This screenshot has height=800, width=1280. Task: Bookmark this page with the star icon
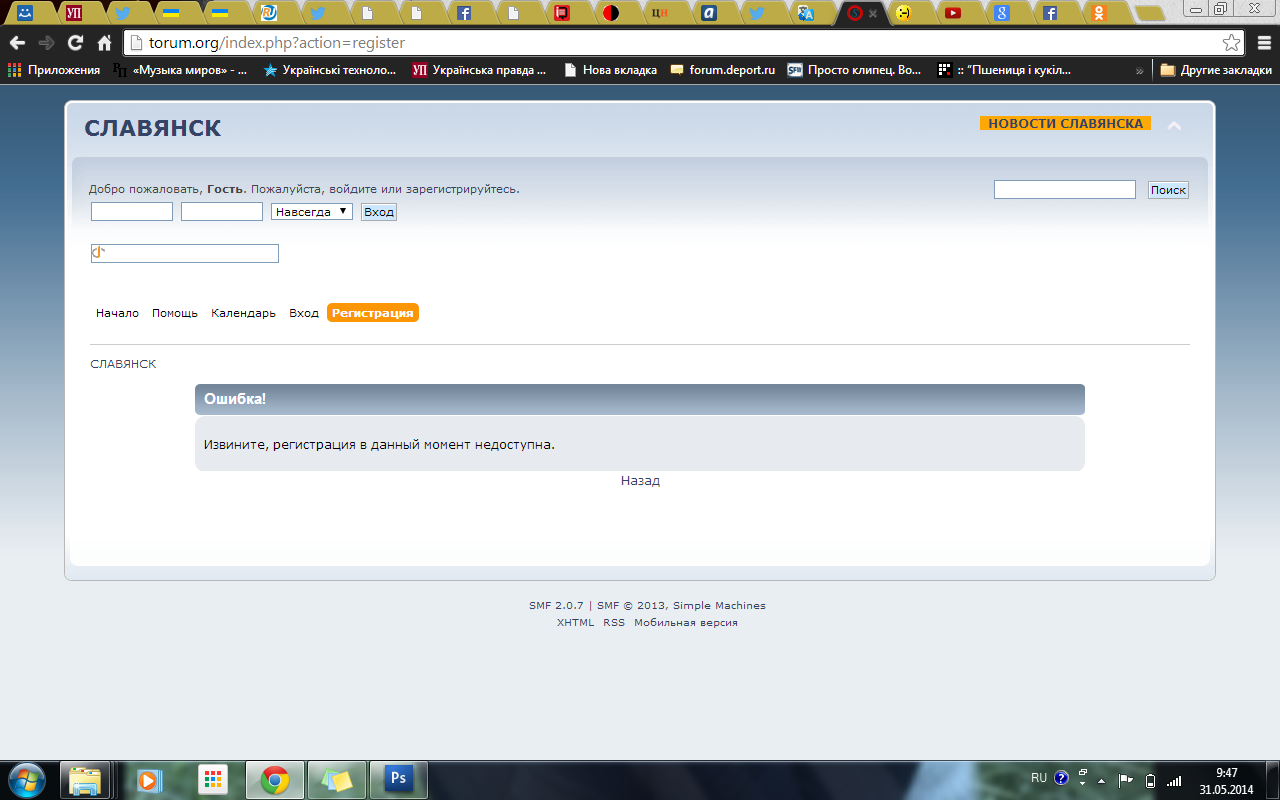click(x=1231, y=43)
